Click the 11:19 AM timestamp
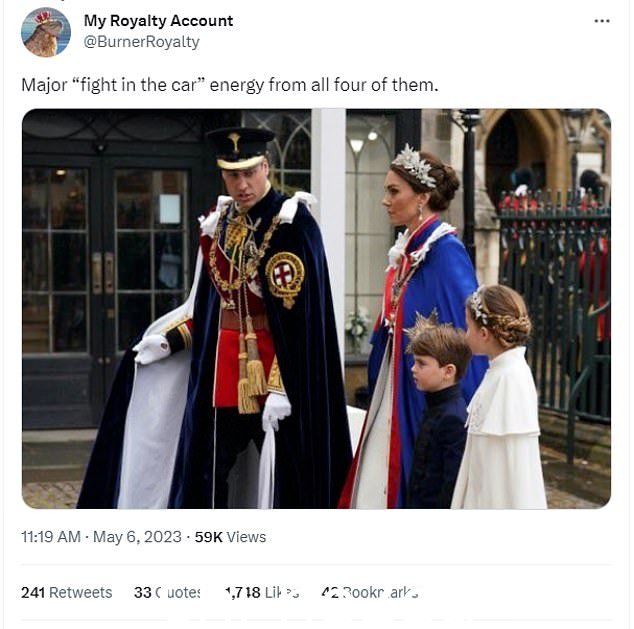 [51, 537]
